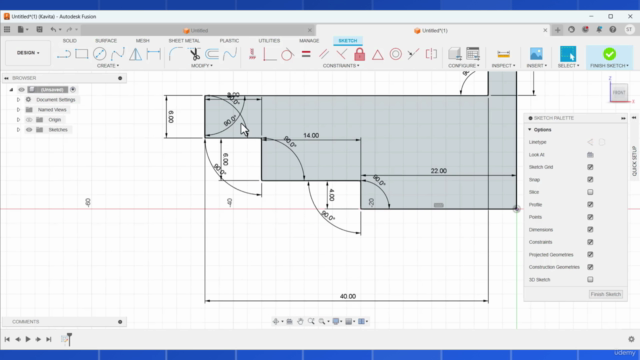
Task: Click the Insert image icon
Action: pyautogui.click(x=536, y=54)
